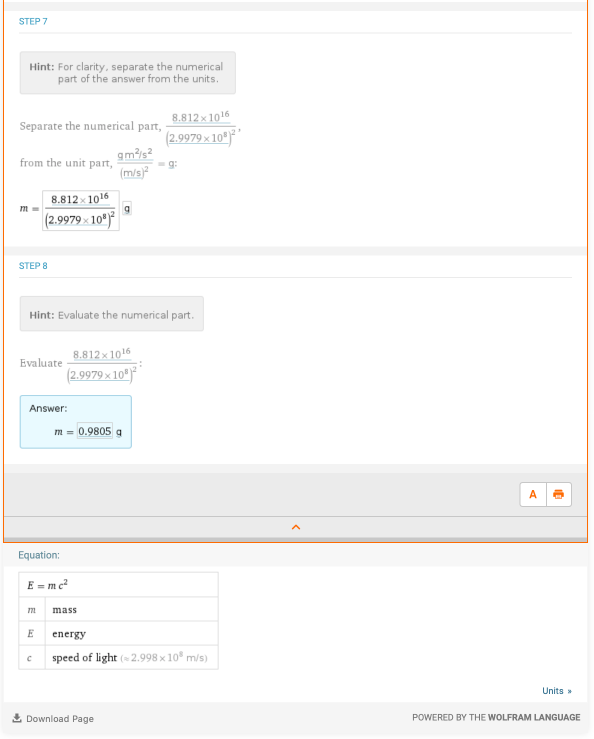
Task: Click the orange 'A' plain text icon
Action: pyautogui.click(x=533, y=494)
